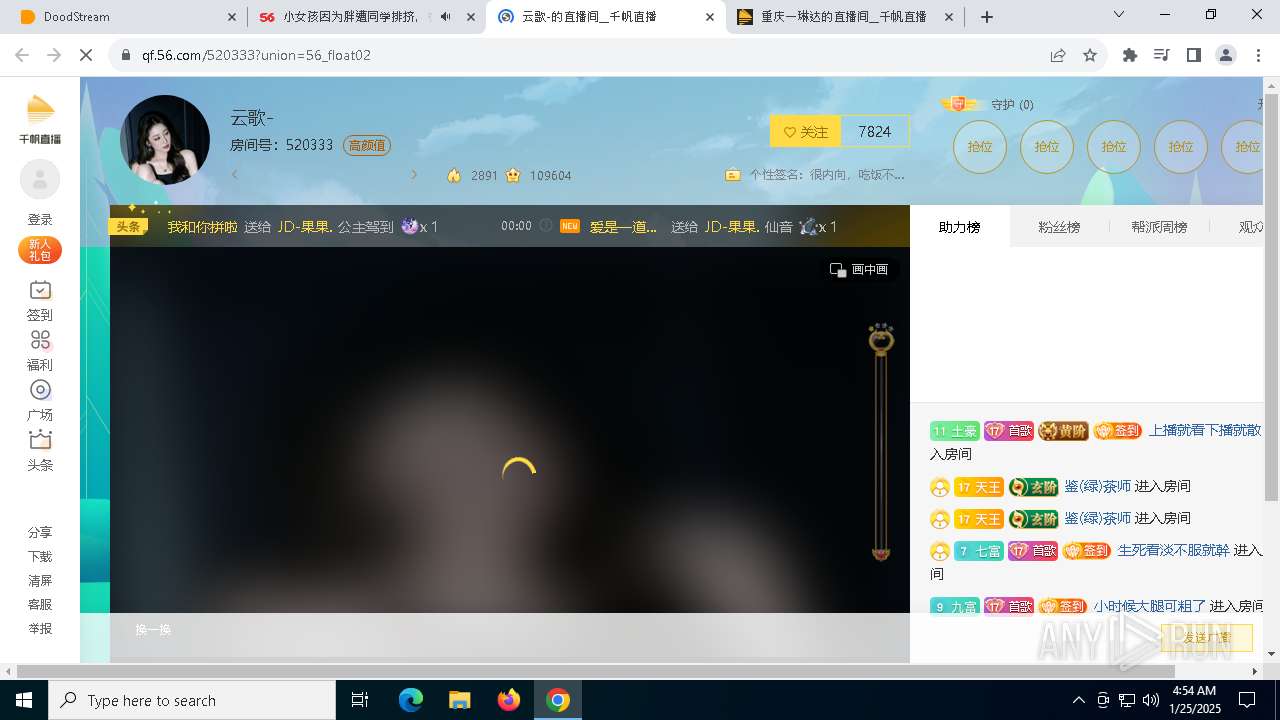The width and height of the screenshot is (1280, 720).
Task: Switch to 帮派周榜 tab
Action: (1159, 227)
